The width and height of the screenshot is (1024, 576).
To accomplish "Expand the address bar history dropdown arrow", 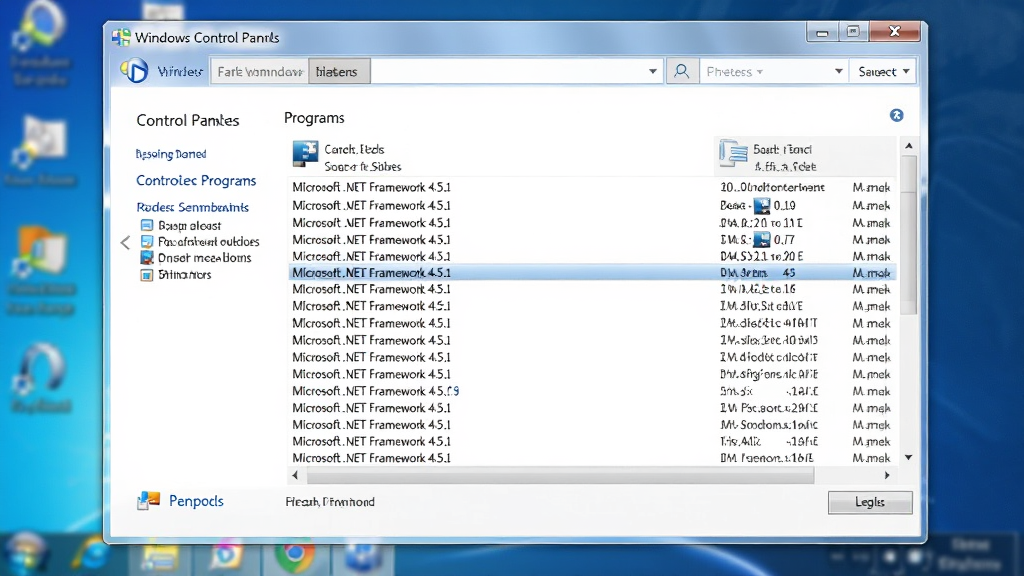I will click(x=652, y=71).
